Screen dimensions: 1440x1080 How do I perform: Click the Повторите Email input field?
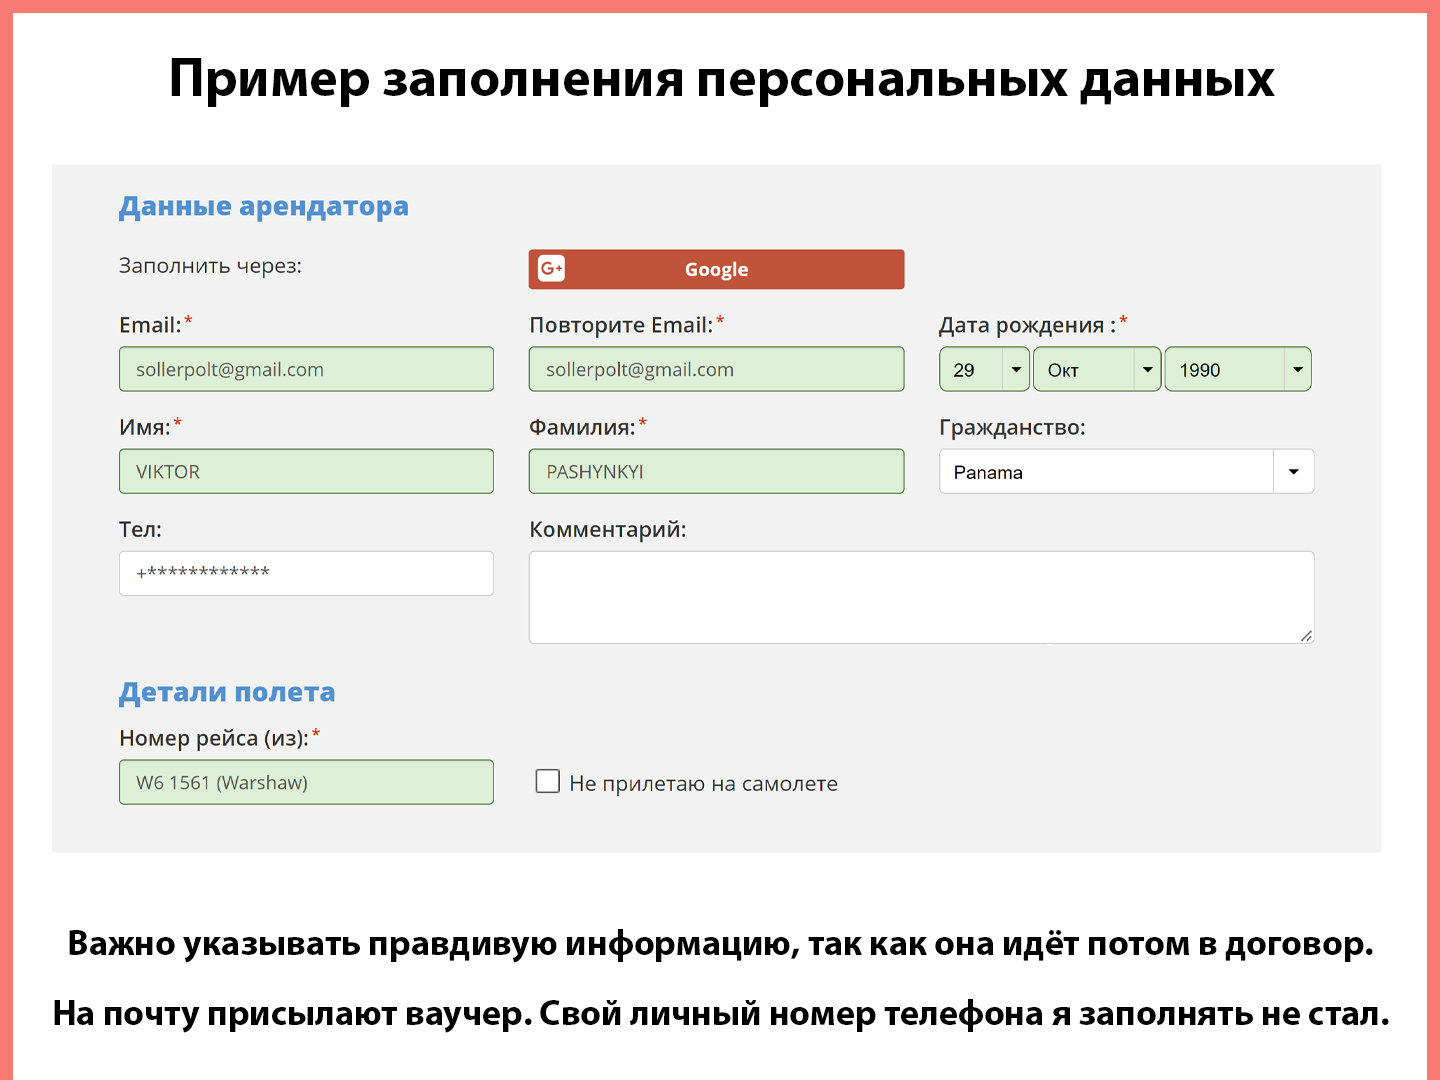tap(716, 369)
